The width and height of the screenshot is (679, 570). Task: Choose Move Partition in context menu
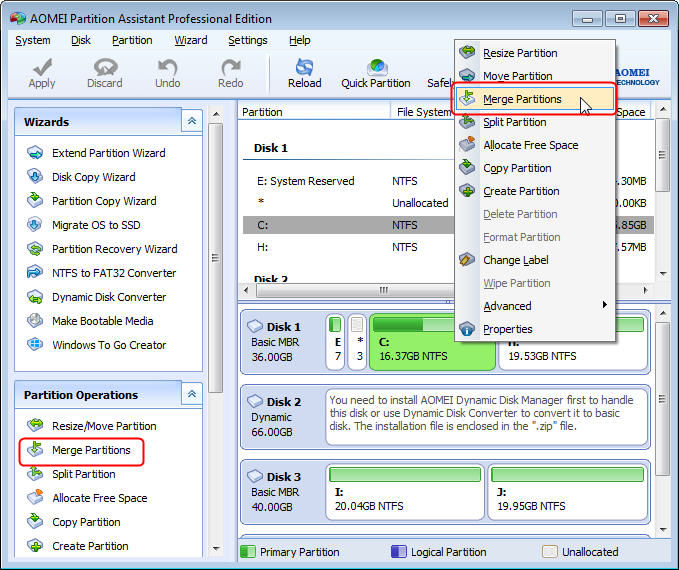(535, 76)
